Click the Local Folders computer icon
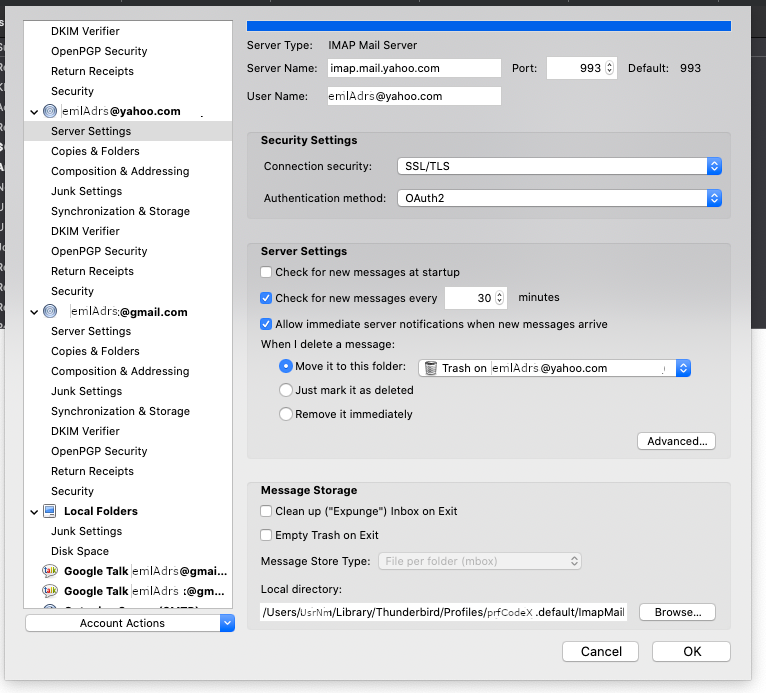766x693 pixels. pos(50,511)
